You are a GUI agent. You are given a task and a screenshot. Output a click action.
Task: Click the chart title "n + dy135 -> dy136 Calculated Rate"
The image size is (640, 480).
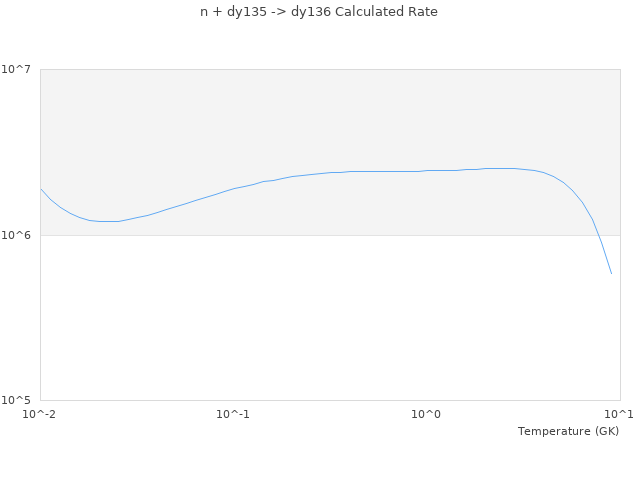(319, 12)
